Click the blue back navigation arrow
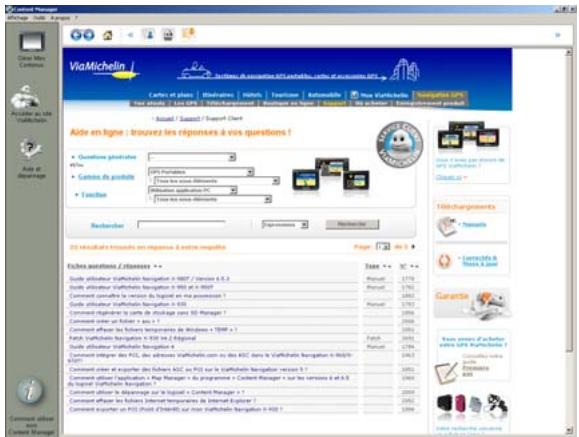The width and height of the screenshot is (579, 437). 76,35
